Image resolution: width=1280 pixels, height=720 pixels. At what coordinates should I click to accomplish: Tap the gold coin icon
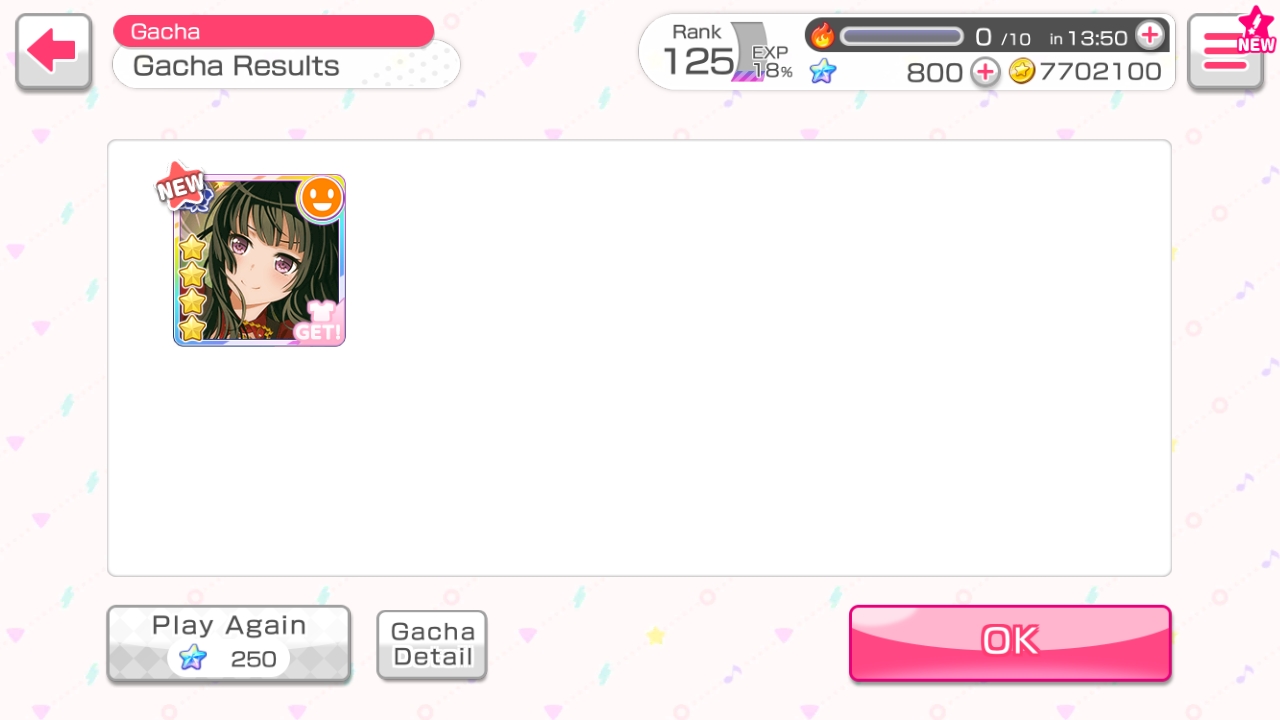click(x=1021, y=71)
